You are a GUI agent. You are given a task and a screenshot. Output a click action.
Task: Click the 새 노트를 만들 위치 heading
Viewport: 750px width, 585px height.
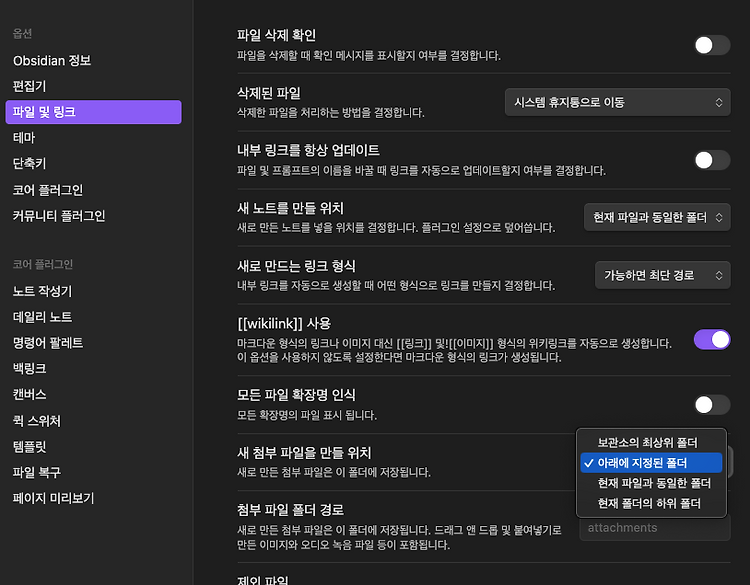[x=290, y=208]
